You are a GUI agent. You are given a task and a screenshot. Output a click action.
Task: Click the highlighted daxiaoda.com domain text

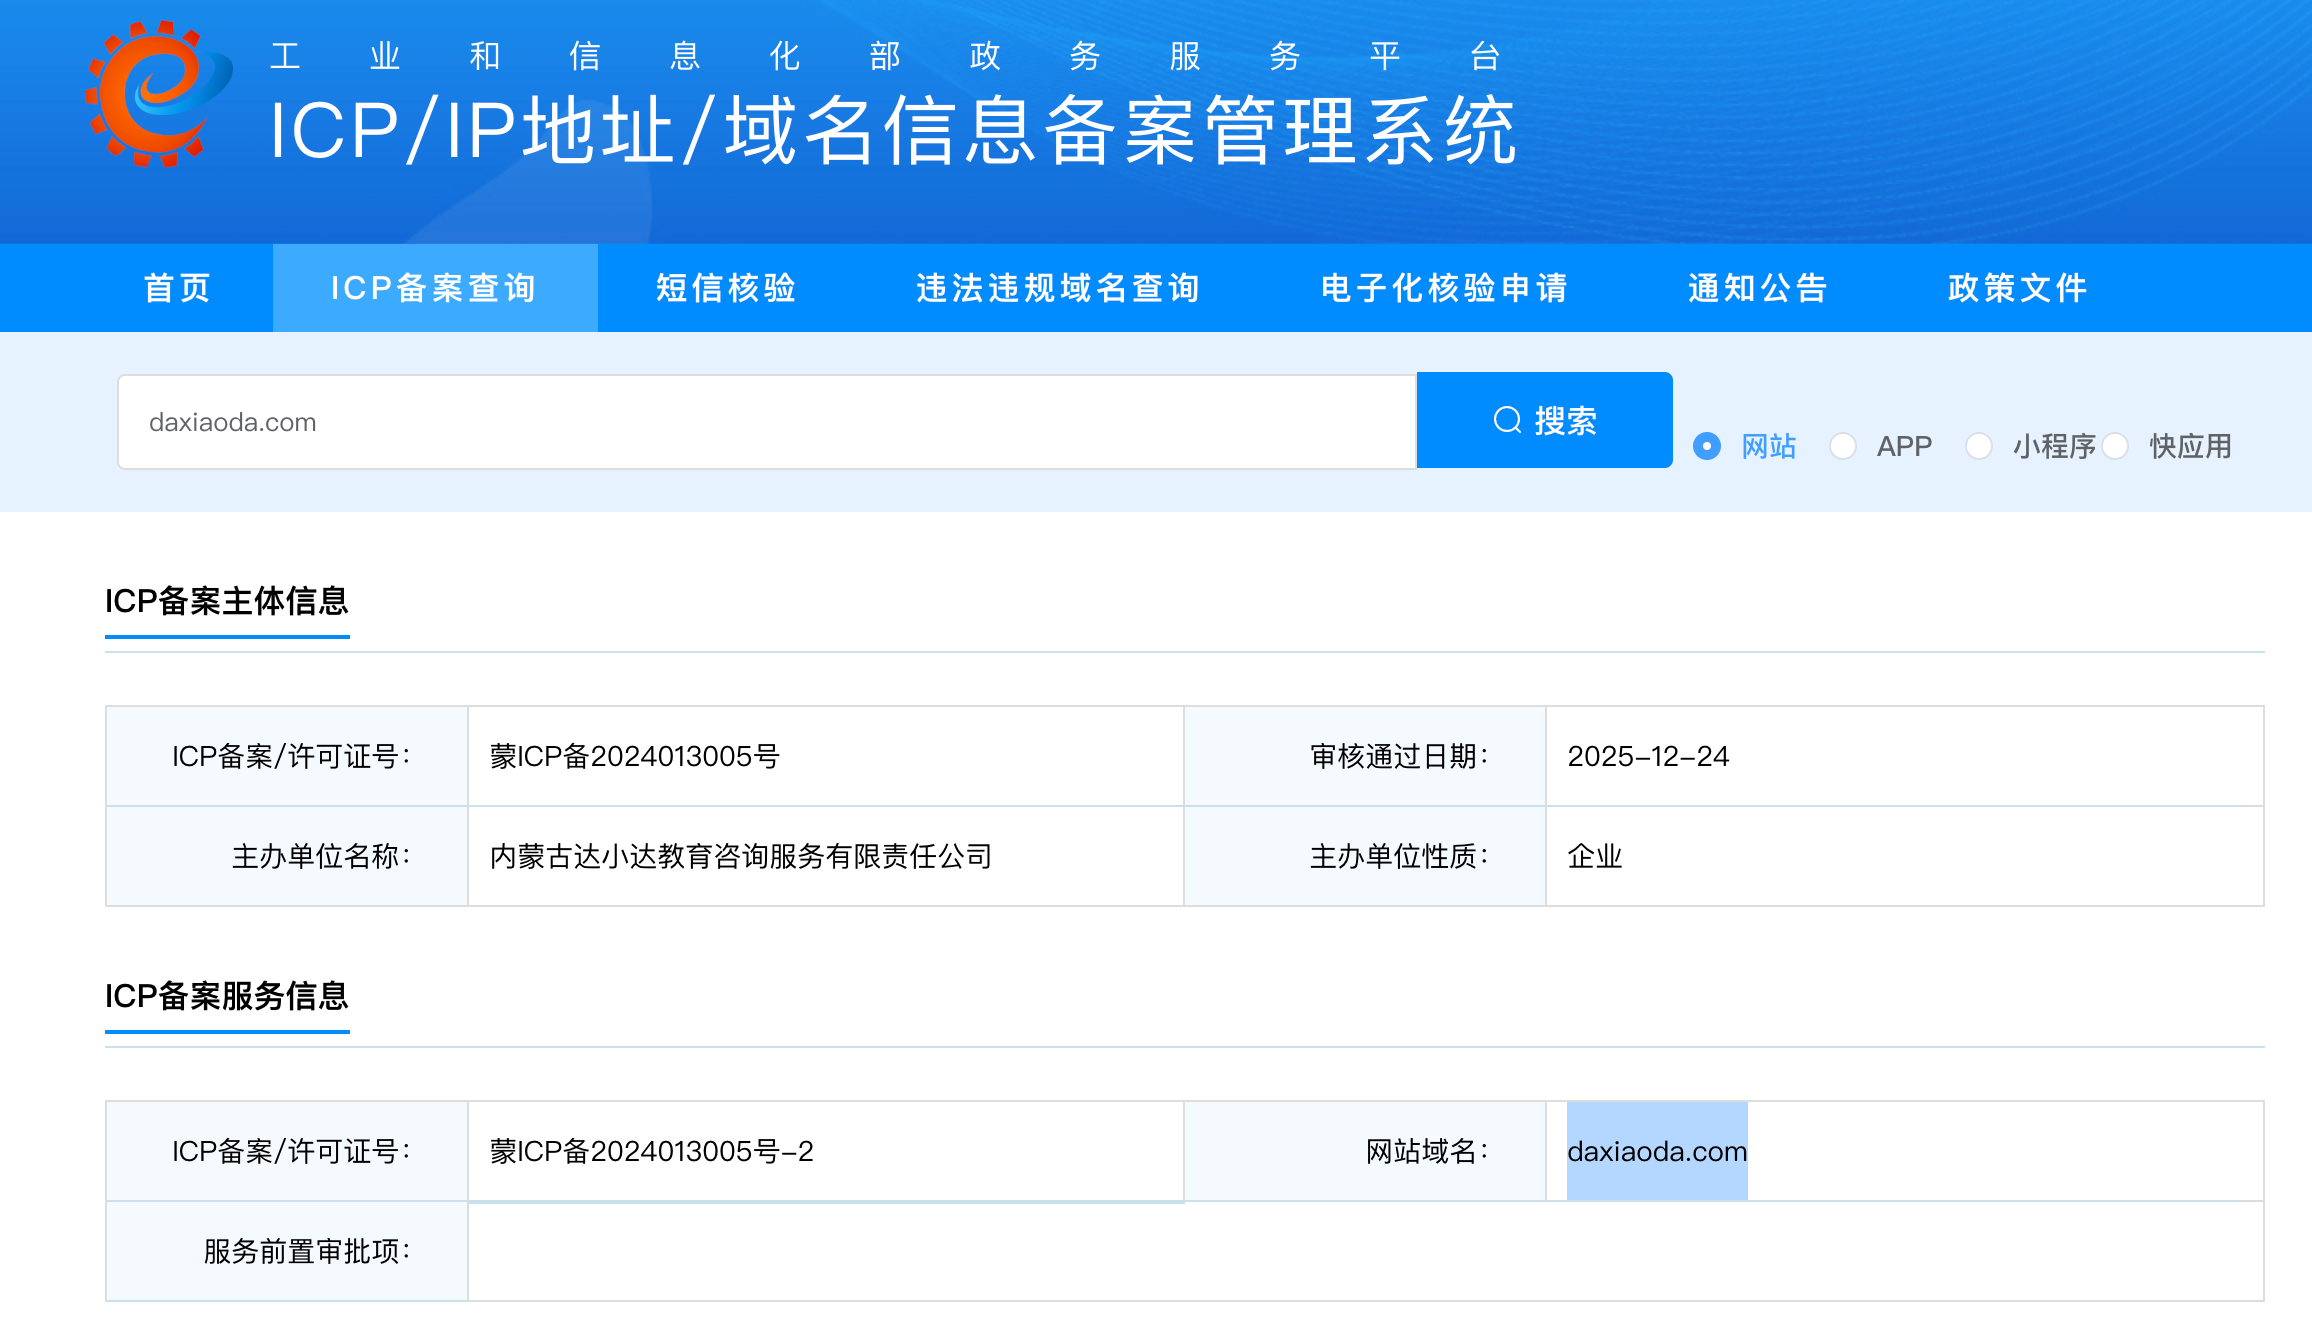click(x=1657, y=1151)
